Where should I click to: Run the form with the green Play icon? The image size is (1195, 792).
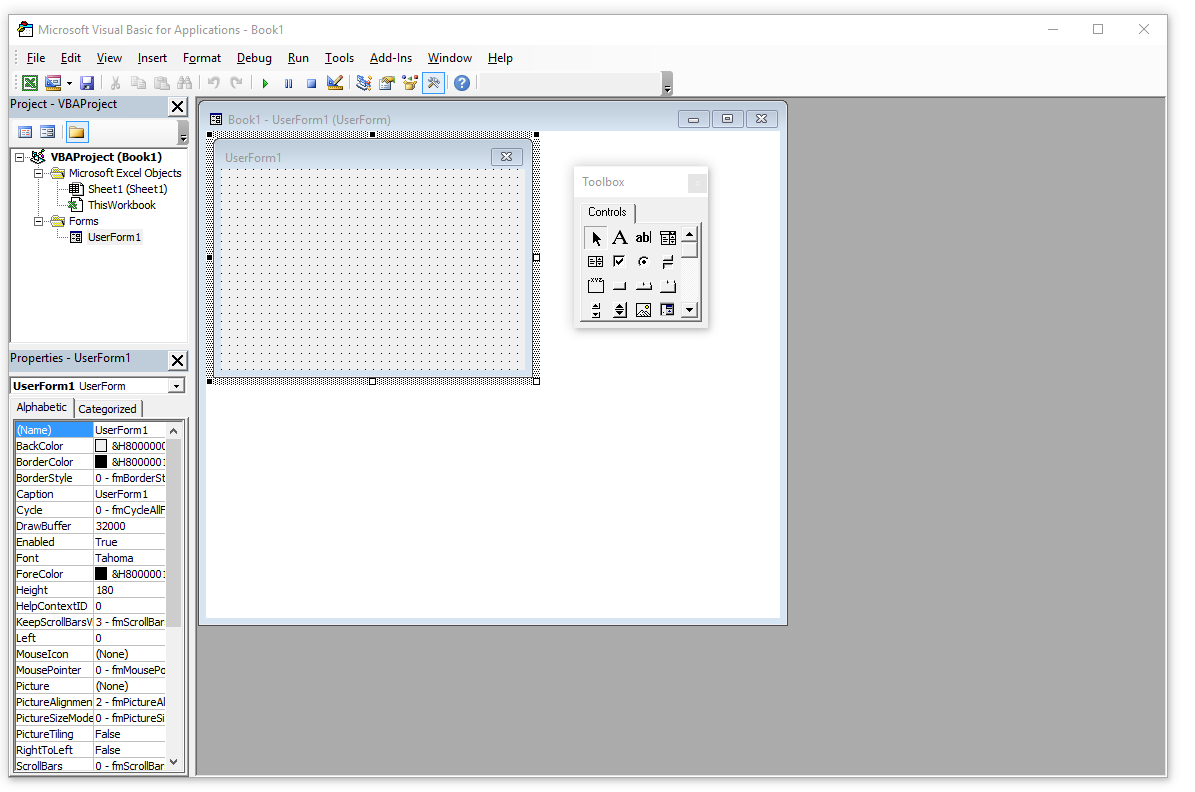coord(265,83)
